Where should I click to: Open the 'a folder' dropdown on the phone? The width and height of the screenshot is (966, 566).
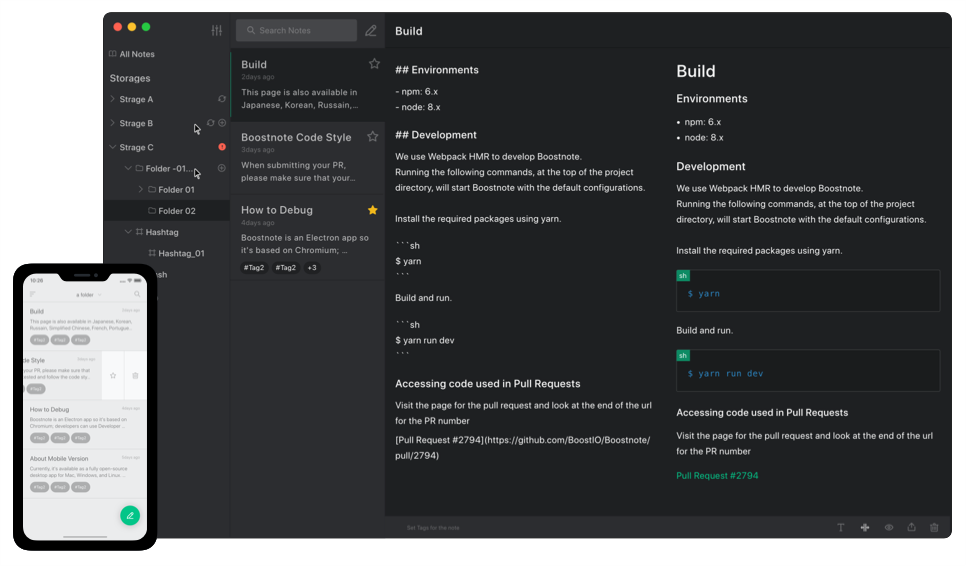[x=88, y=295]
